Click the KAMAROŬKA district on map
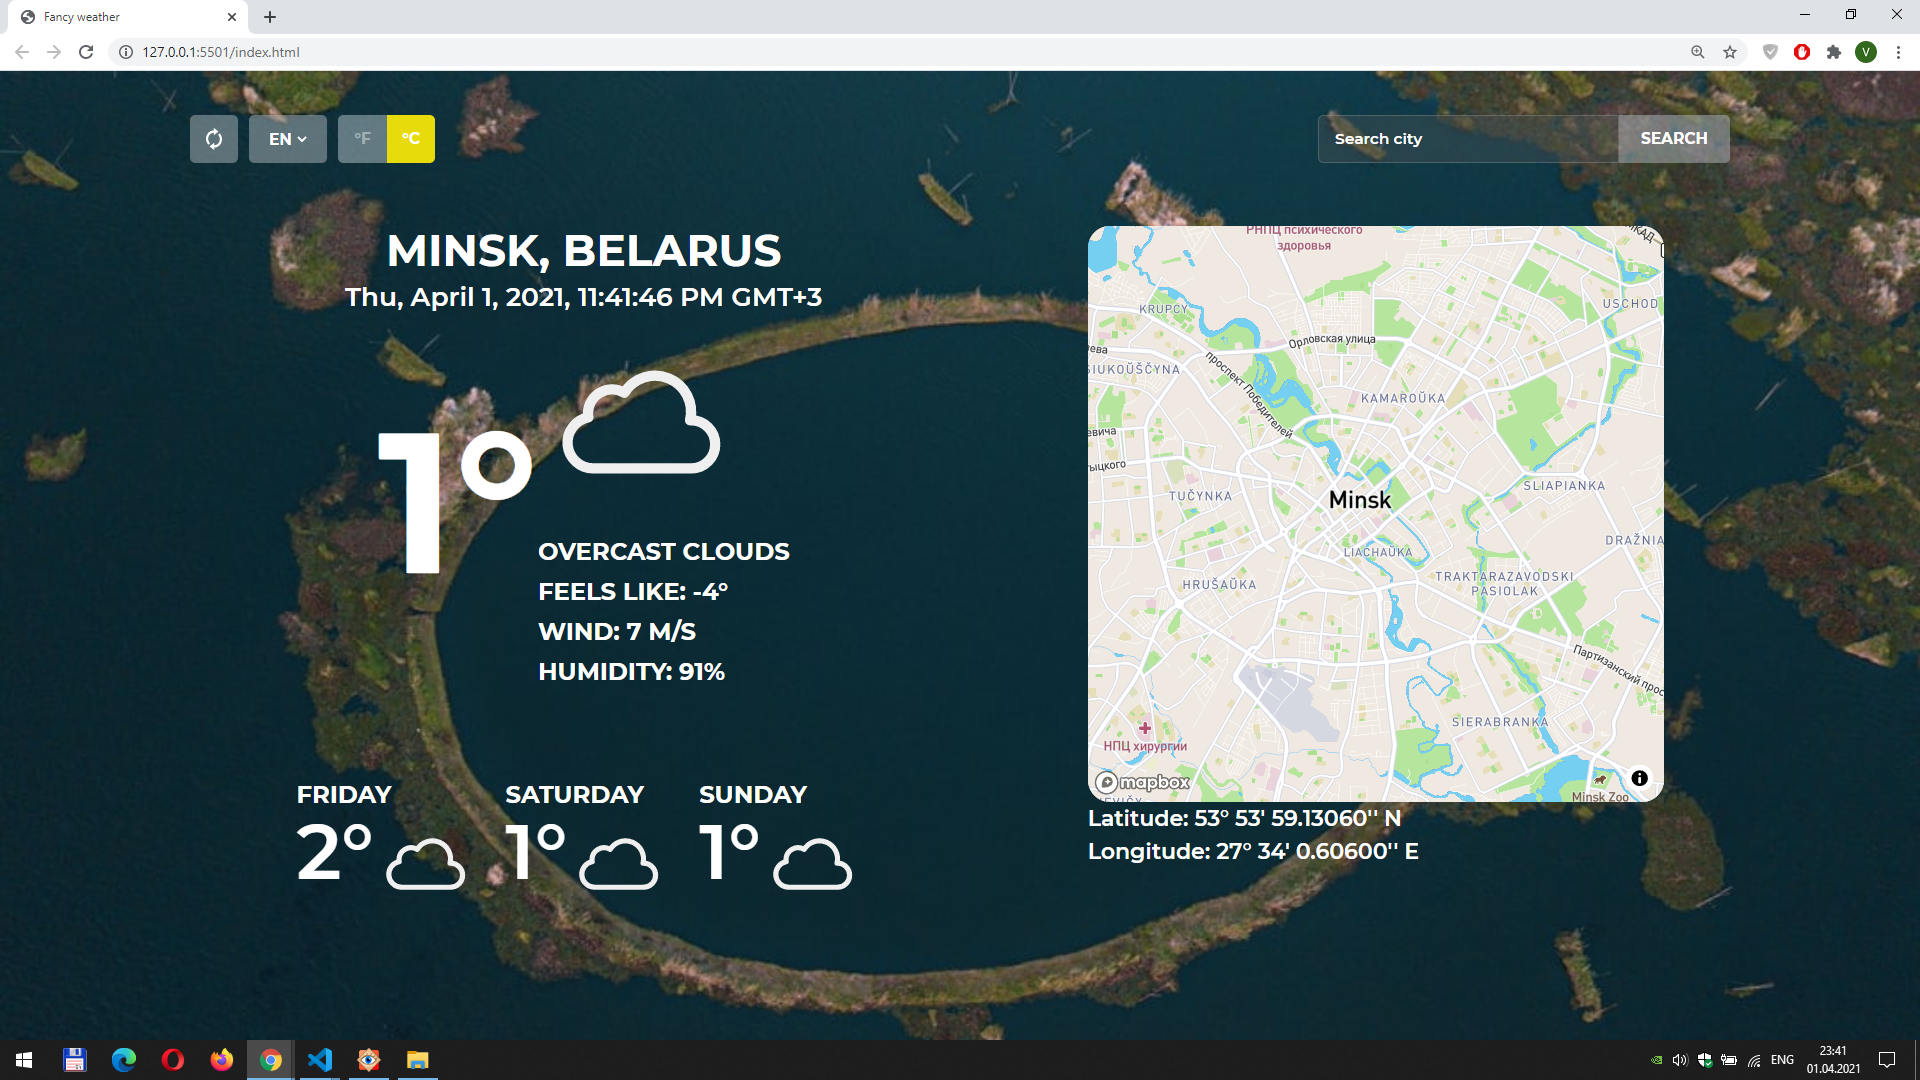1920x1080 pixels. 1403,398
